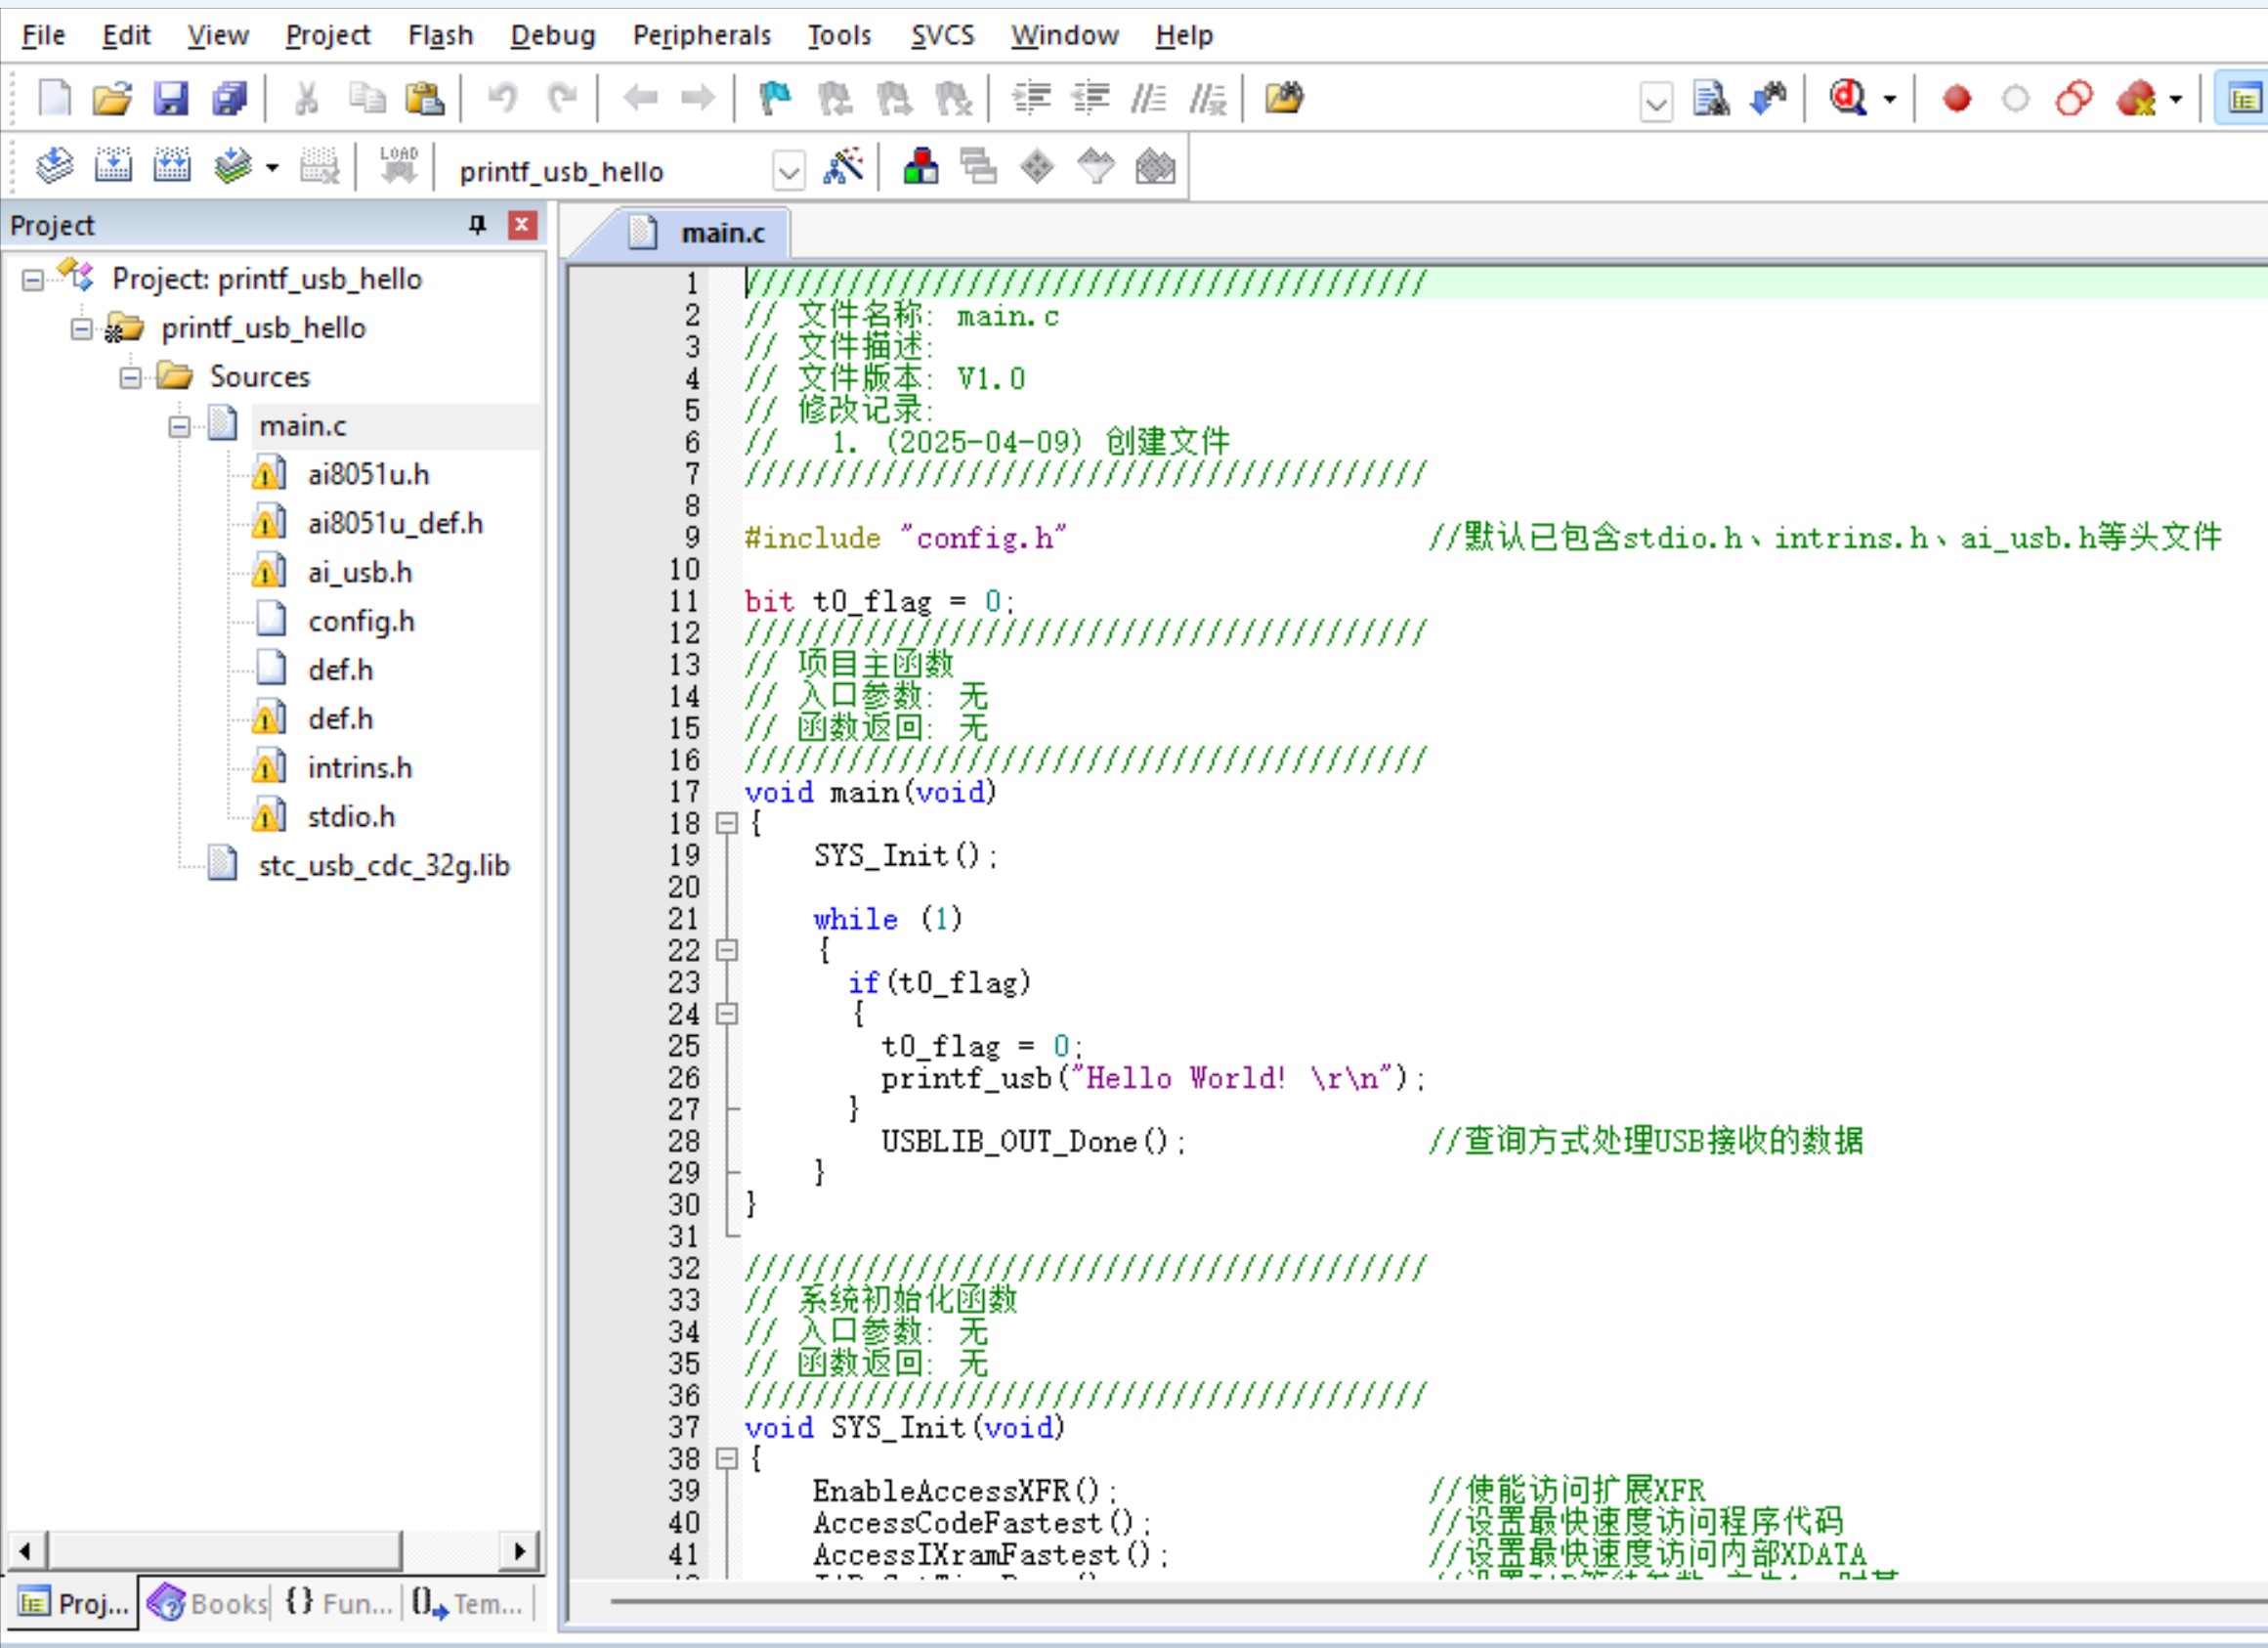Screen dimensions: 2268x1648
Task: Switch to the Functions panel tab
Action: tap(338, 1603)
